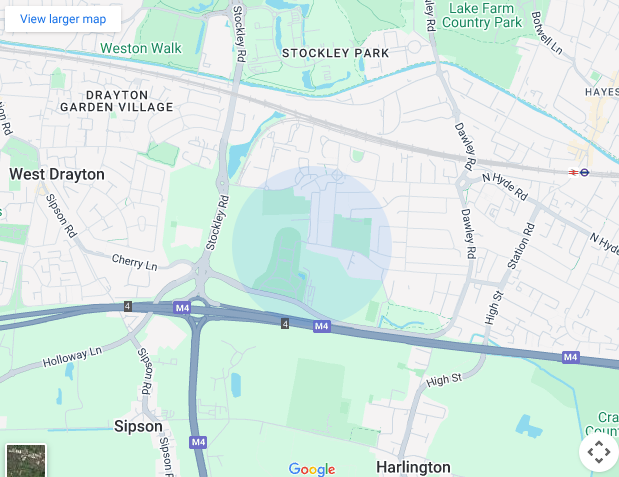This screenshot has height=477, width=619.
Task: Click the Google logo
Action: pyautogui.click(x=312, y=469)
